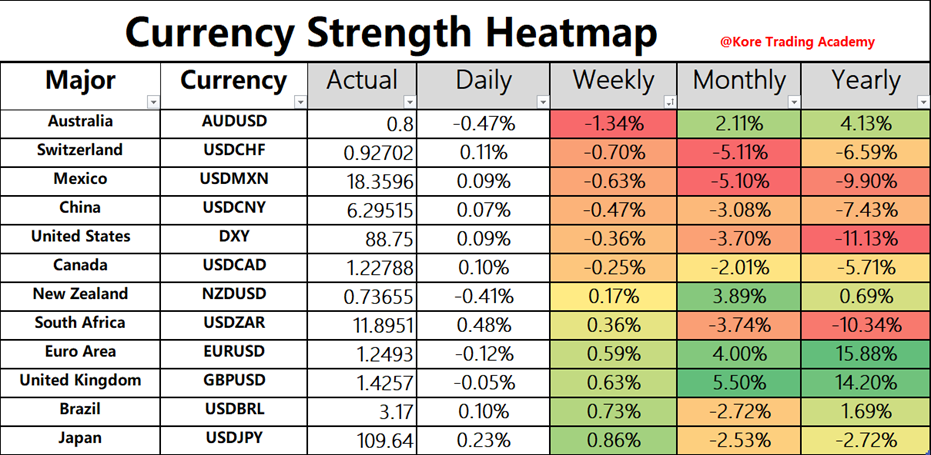
Task: Expand the Actual column filter dropdown
Action: [410, 102]
